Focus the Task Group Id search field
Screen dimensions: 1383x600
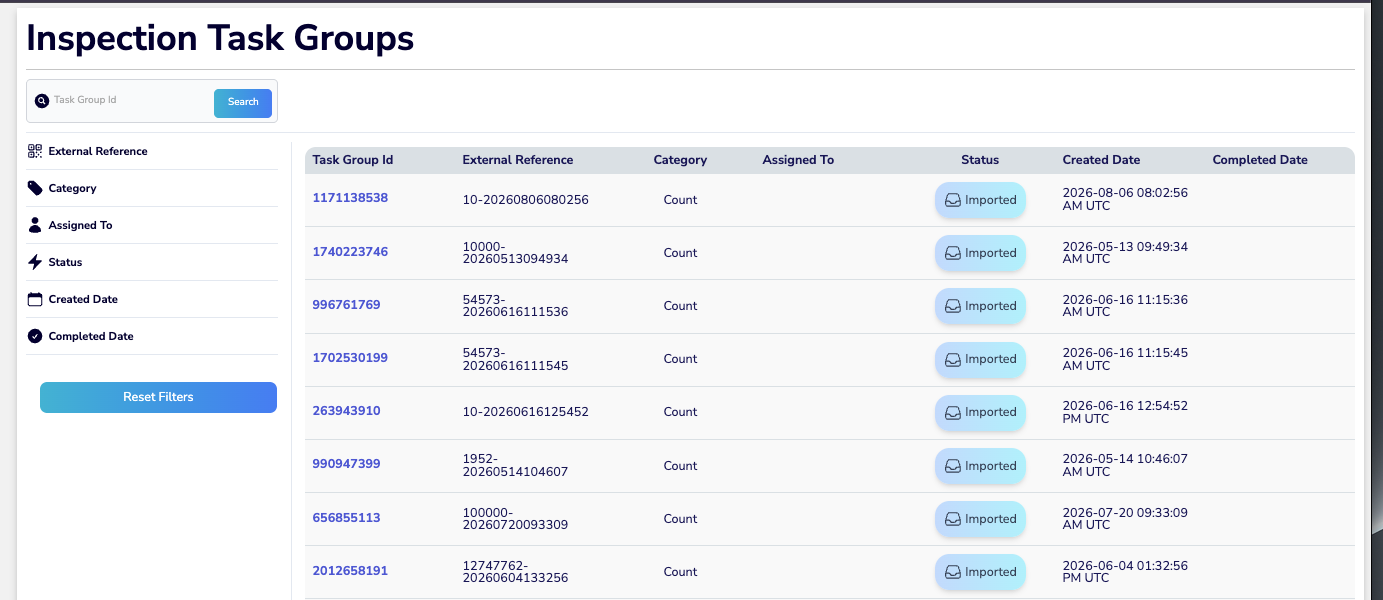coord(130,101)
